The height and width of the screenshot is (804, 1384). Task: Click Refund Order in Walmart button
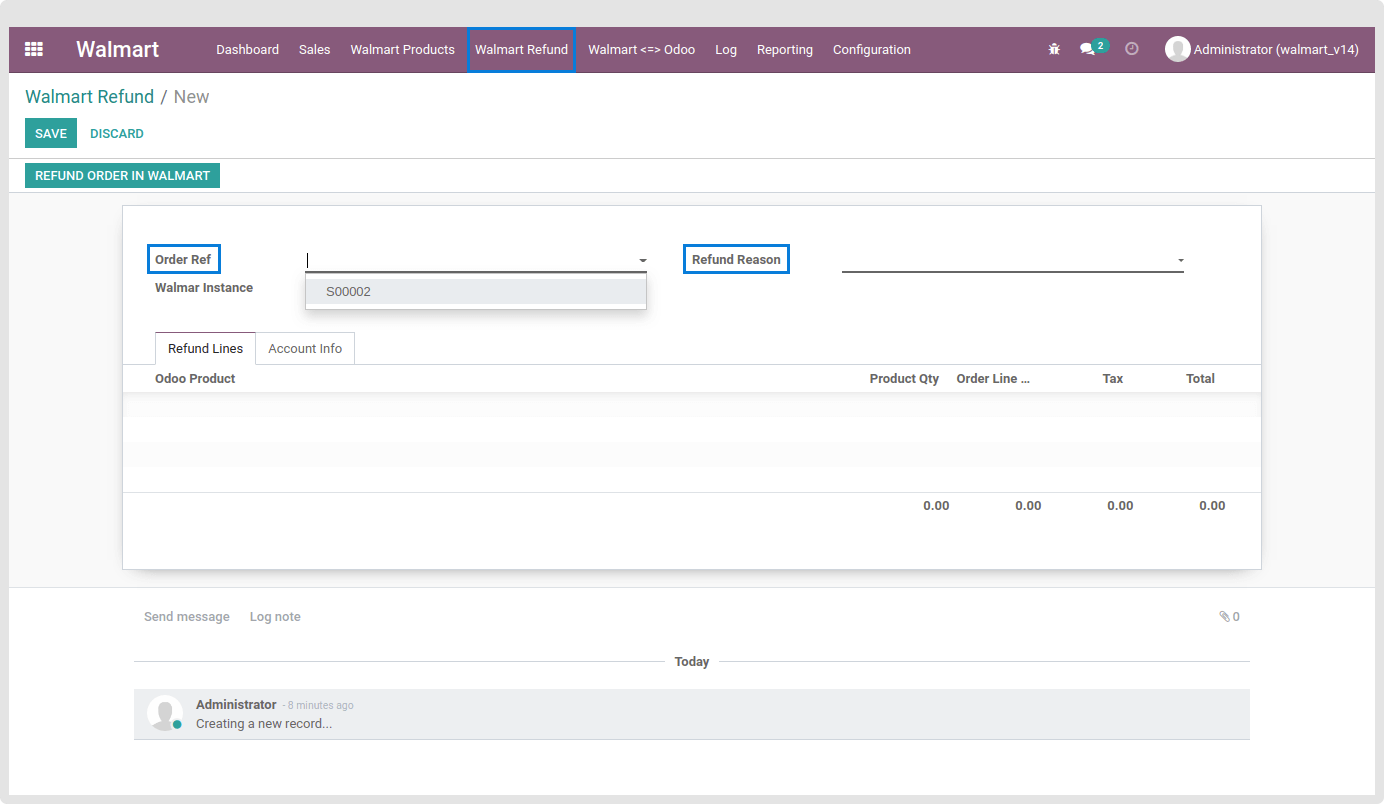(x=122, y=175)
